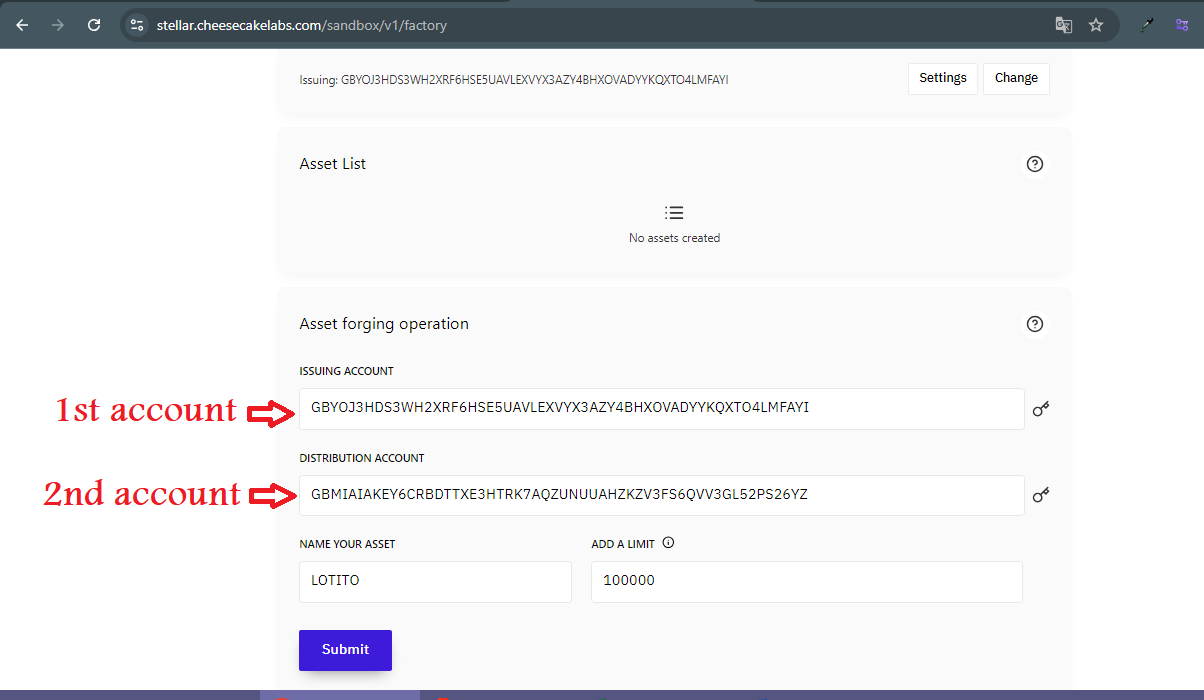The image size is (1204, 700).
Task: Open the eyedropper extension icon
Action: [1147, 25]
